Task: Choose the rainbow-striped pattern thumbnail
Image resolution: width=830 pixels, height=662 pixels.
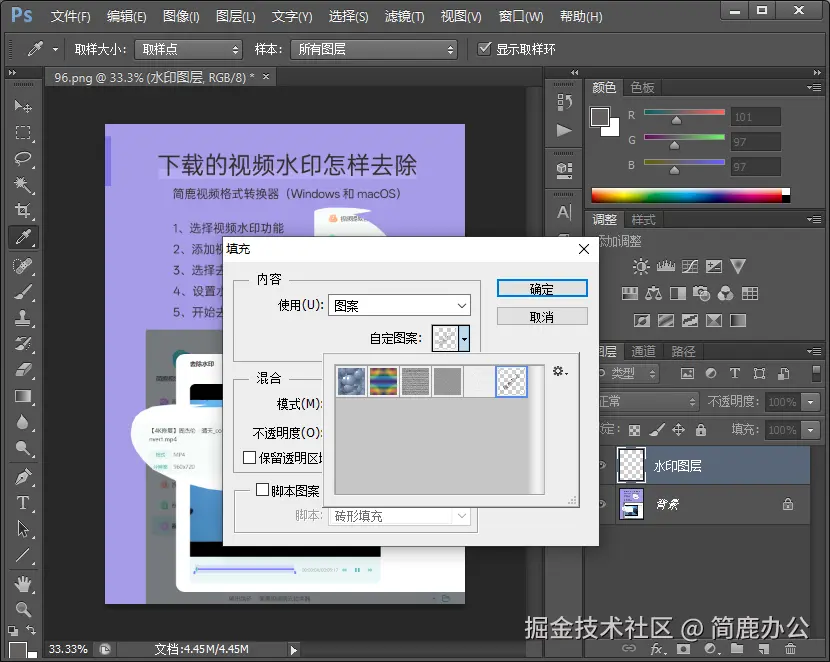Action: coord(383,381)
